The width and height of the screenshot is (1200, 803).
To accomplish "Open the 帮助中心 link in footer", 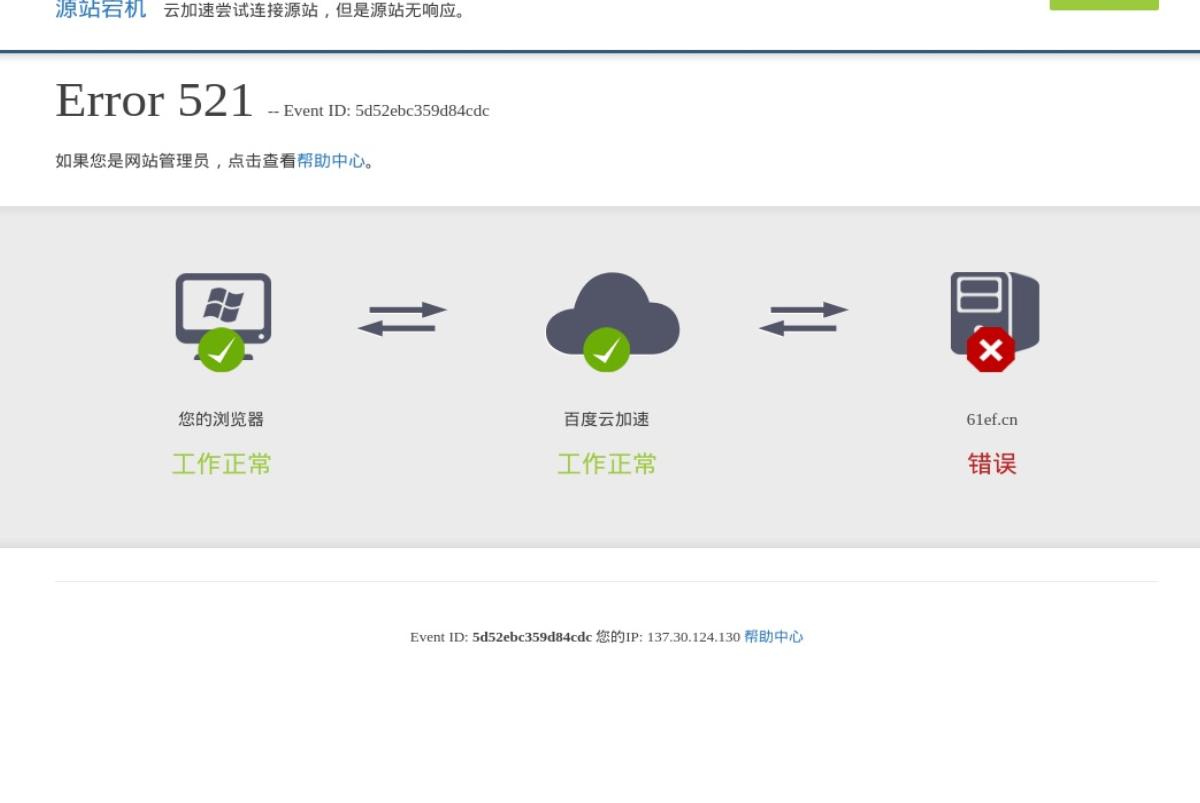I will 773,637.
